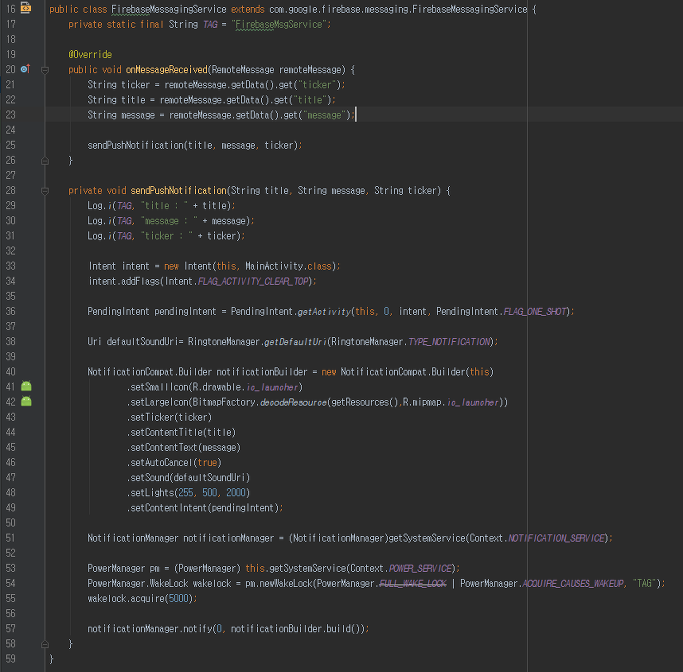Click line number 54 in gutter
683x672 pixels.
(x=10, y=584)
